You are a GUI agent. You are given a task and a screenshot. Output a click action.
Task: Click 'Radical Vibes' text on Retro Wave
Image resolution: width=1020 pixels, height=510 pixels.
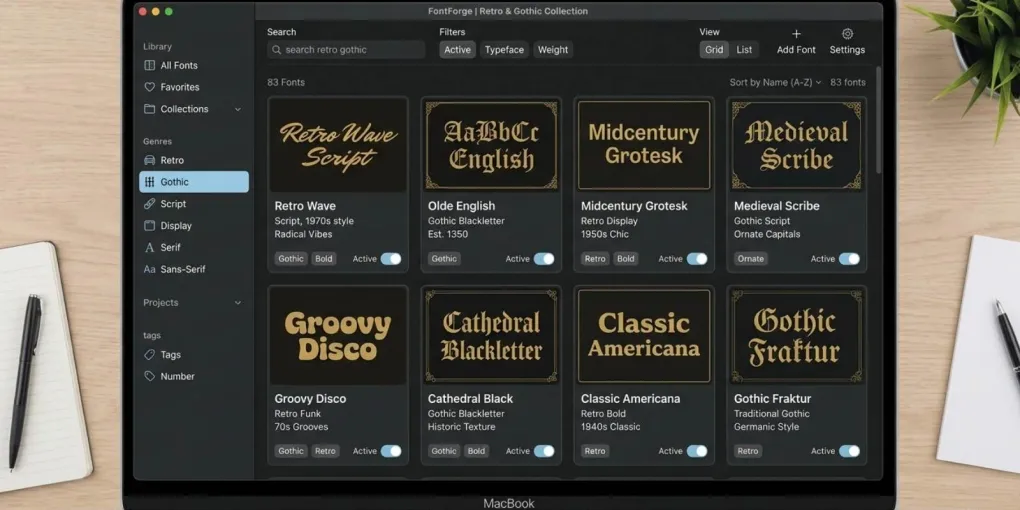point(303,234)
